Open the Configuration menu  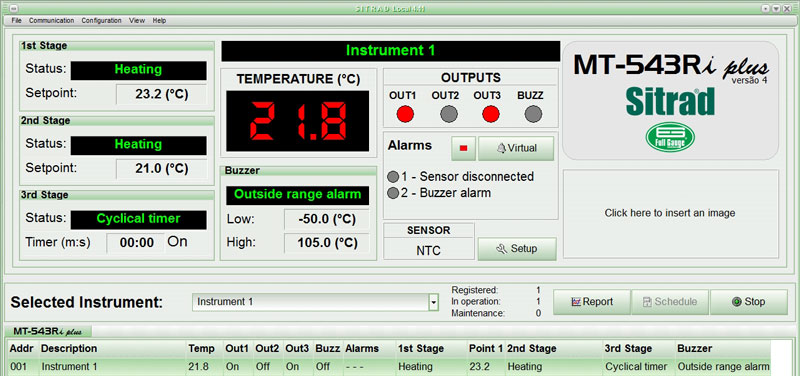coord(102,20)
